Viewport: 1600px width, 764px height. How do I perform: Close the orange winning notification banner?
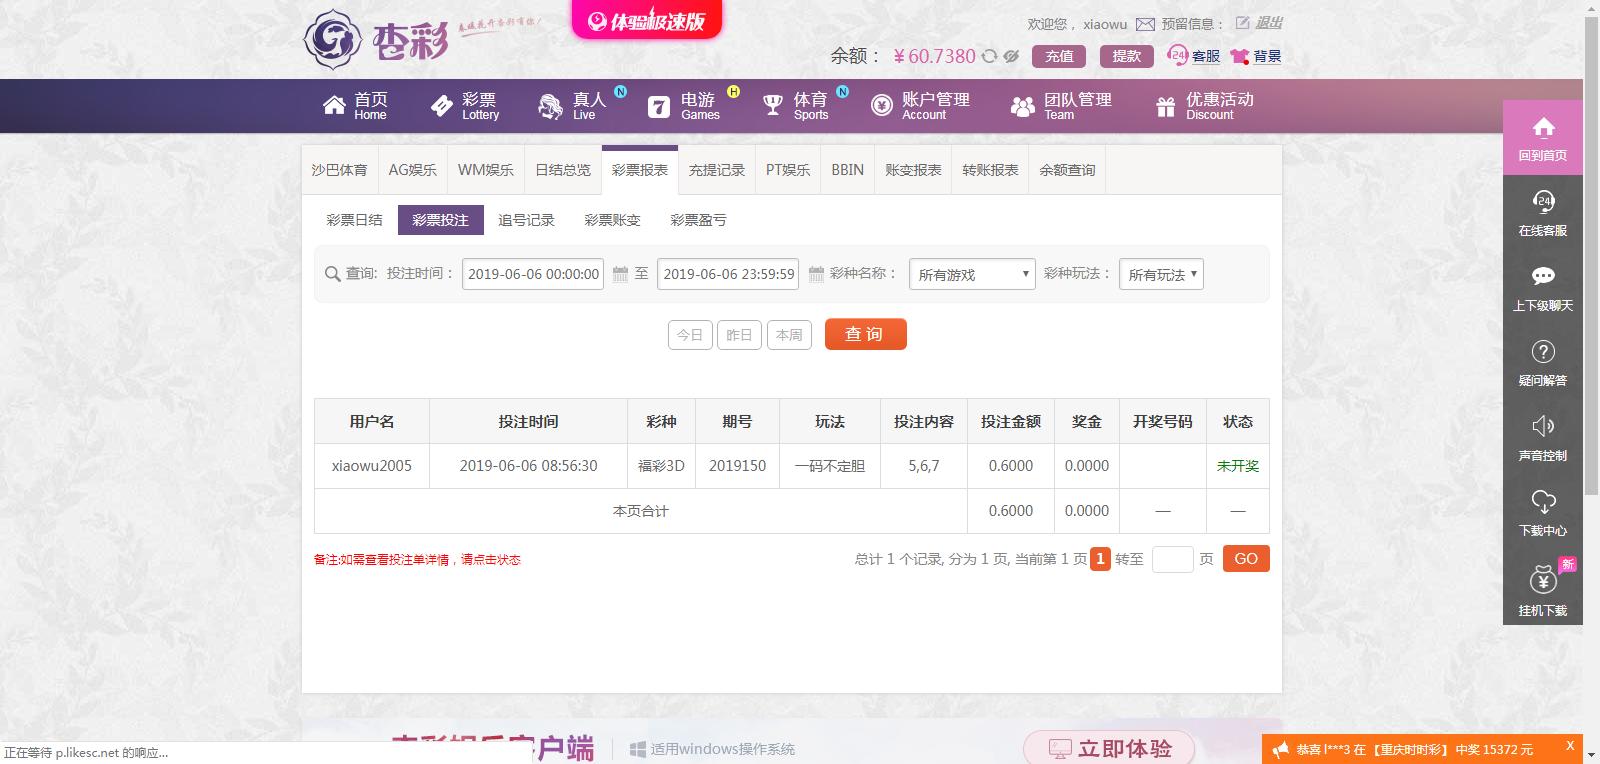tap(1570, 746)
